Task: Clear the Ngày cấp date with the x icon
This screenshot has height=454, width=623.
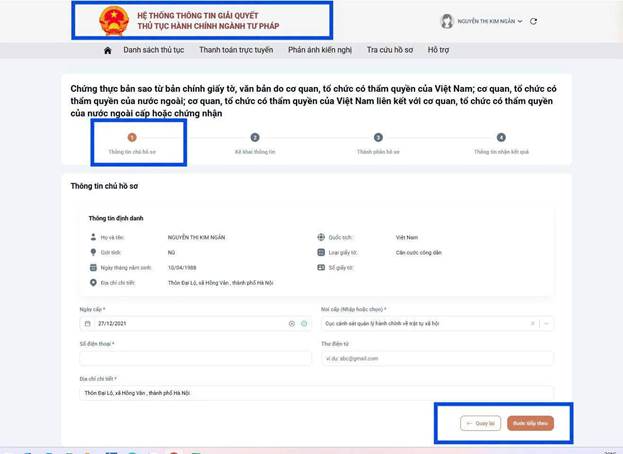Action: coord(292,324)
